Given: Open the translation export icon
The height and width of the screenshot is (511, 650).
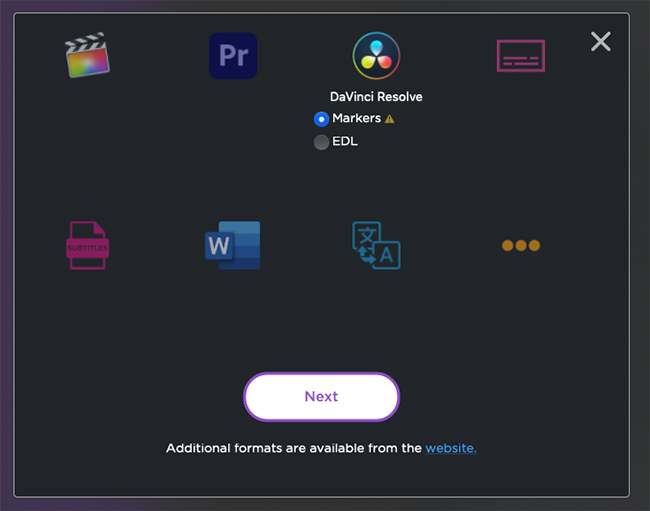Looking at the screenshot, I should [376, 245].
